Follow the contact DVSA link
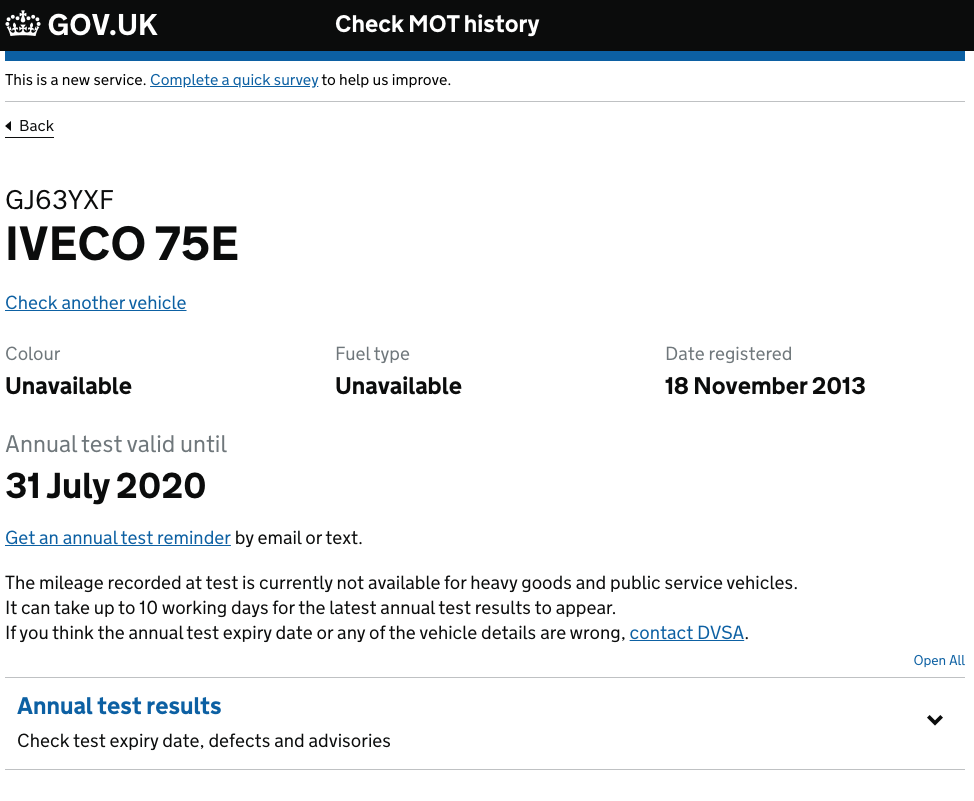The height and width of the screenshot is (801, 974). (x=687, y=633)
